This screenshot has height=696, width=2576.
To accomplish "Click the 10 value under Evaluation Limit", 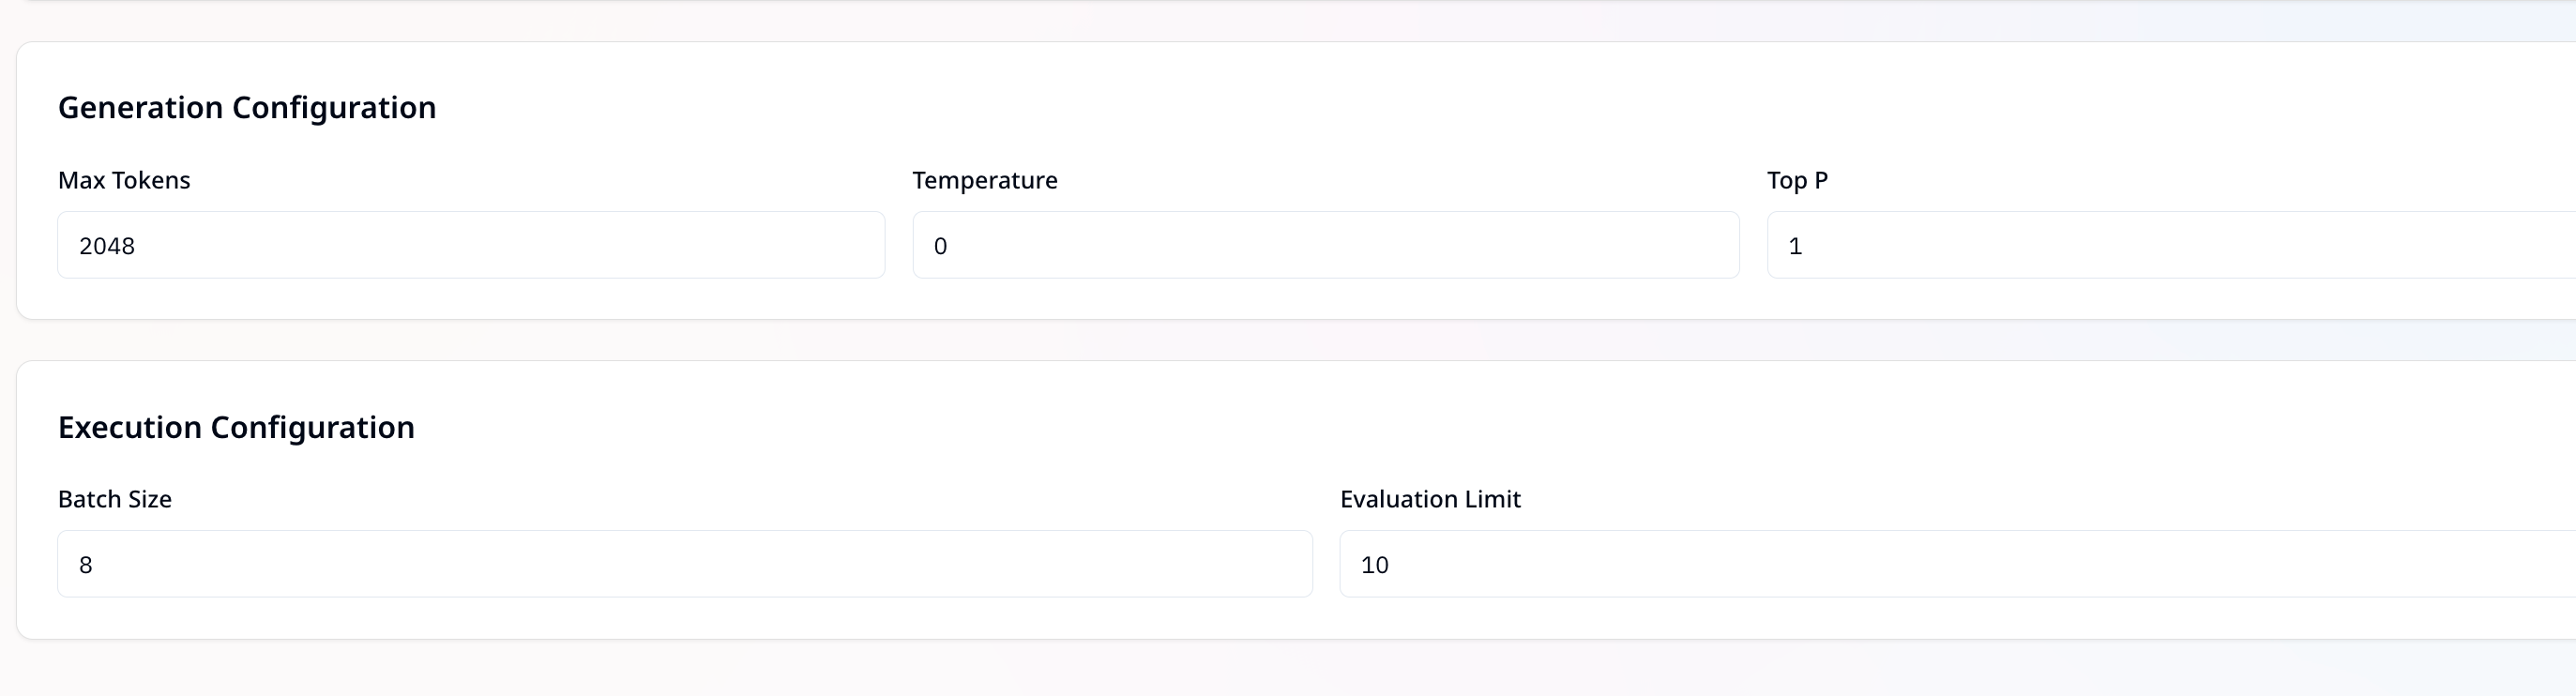I will [1374, 565].
